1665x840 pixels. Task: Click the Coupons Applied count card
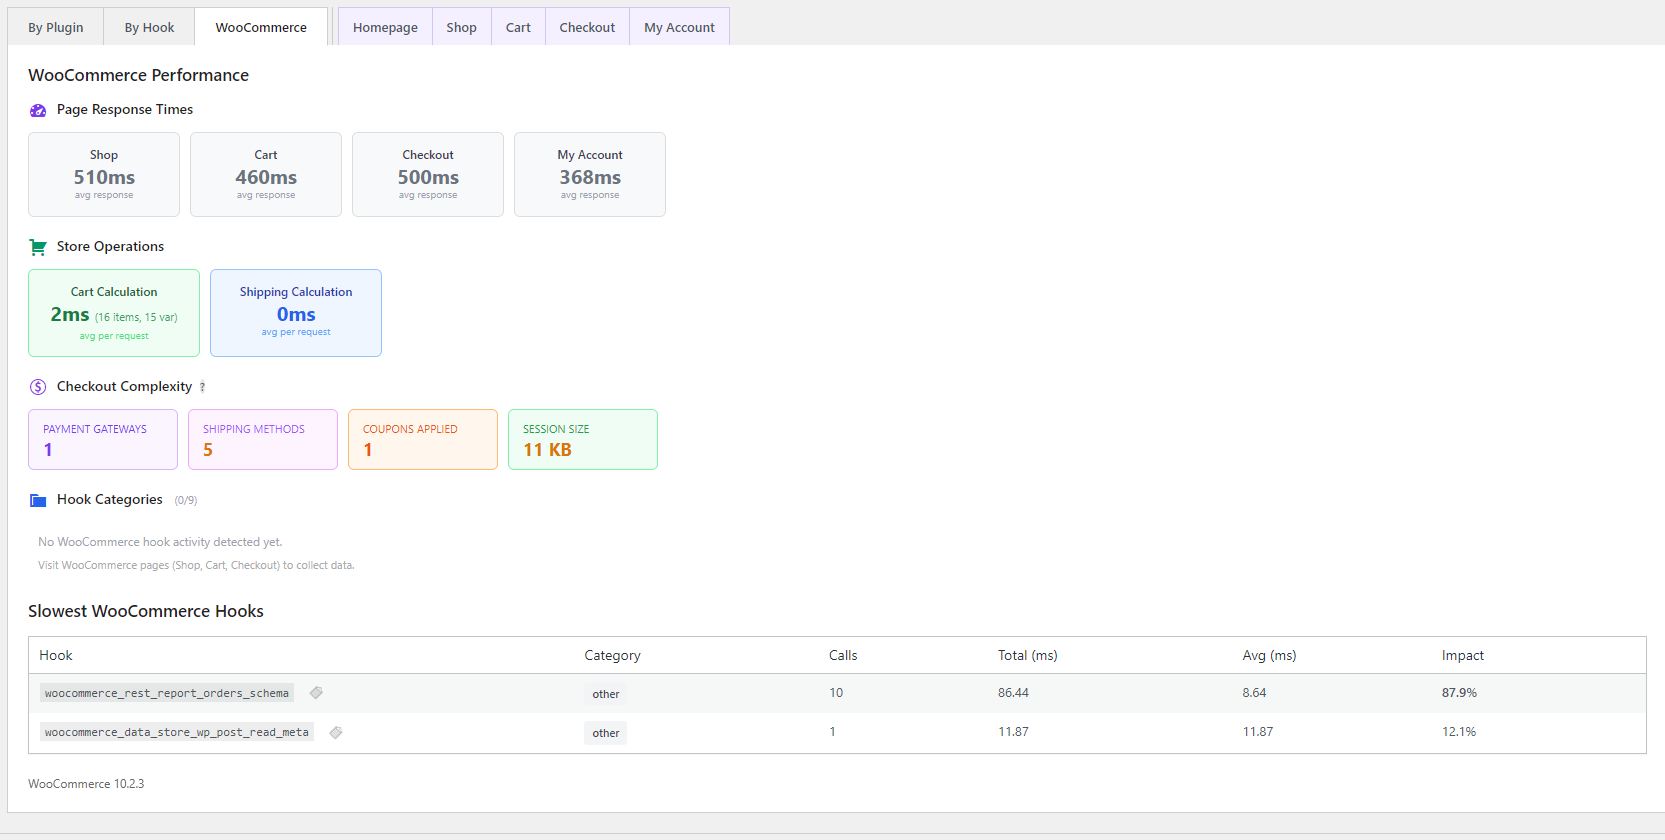point(423,439)
